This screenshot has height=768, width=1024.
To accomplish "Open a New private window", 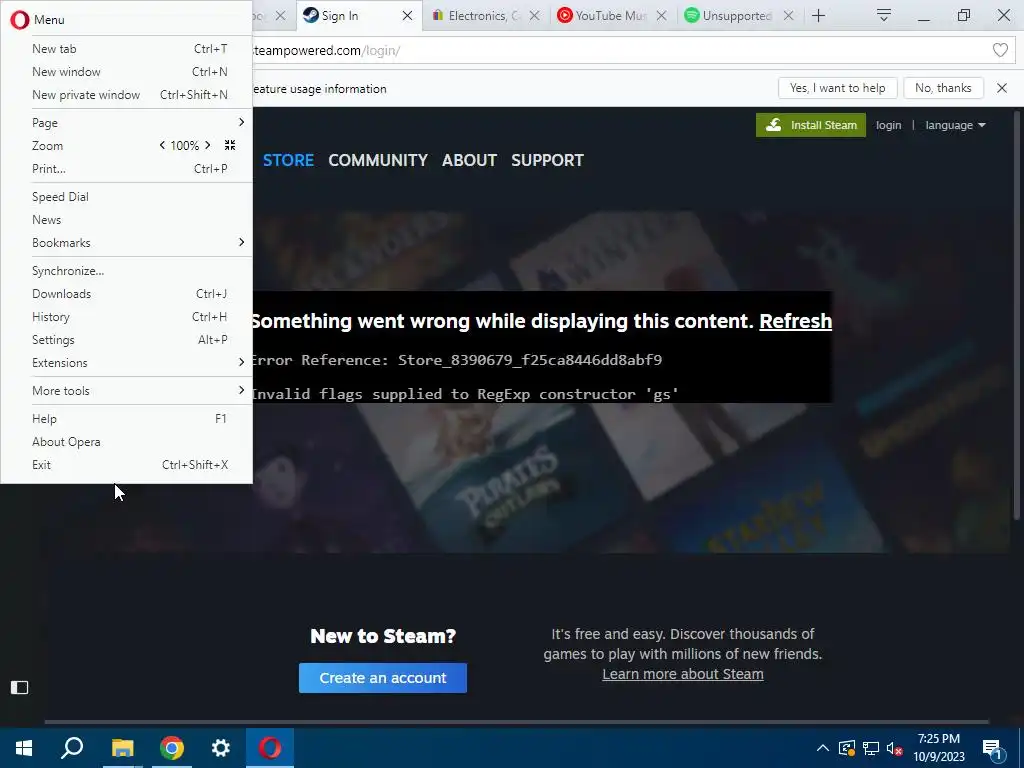I will click(x=127, y=95).
